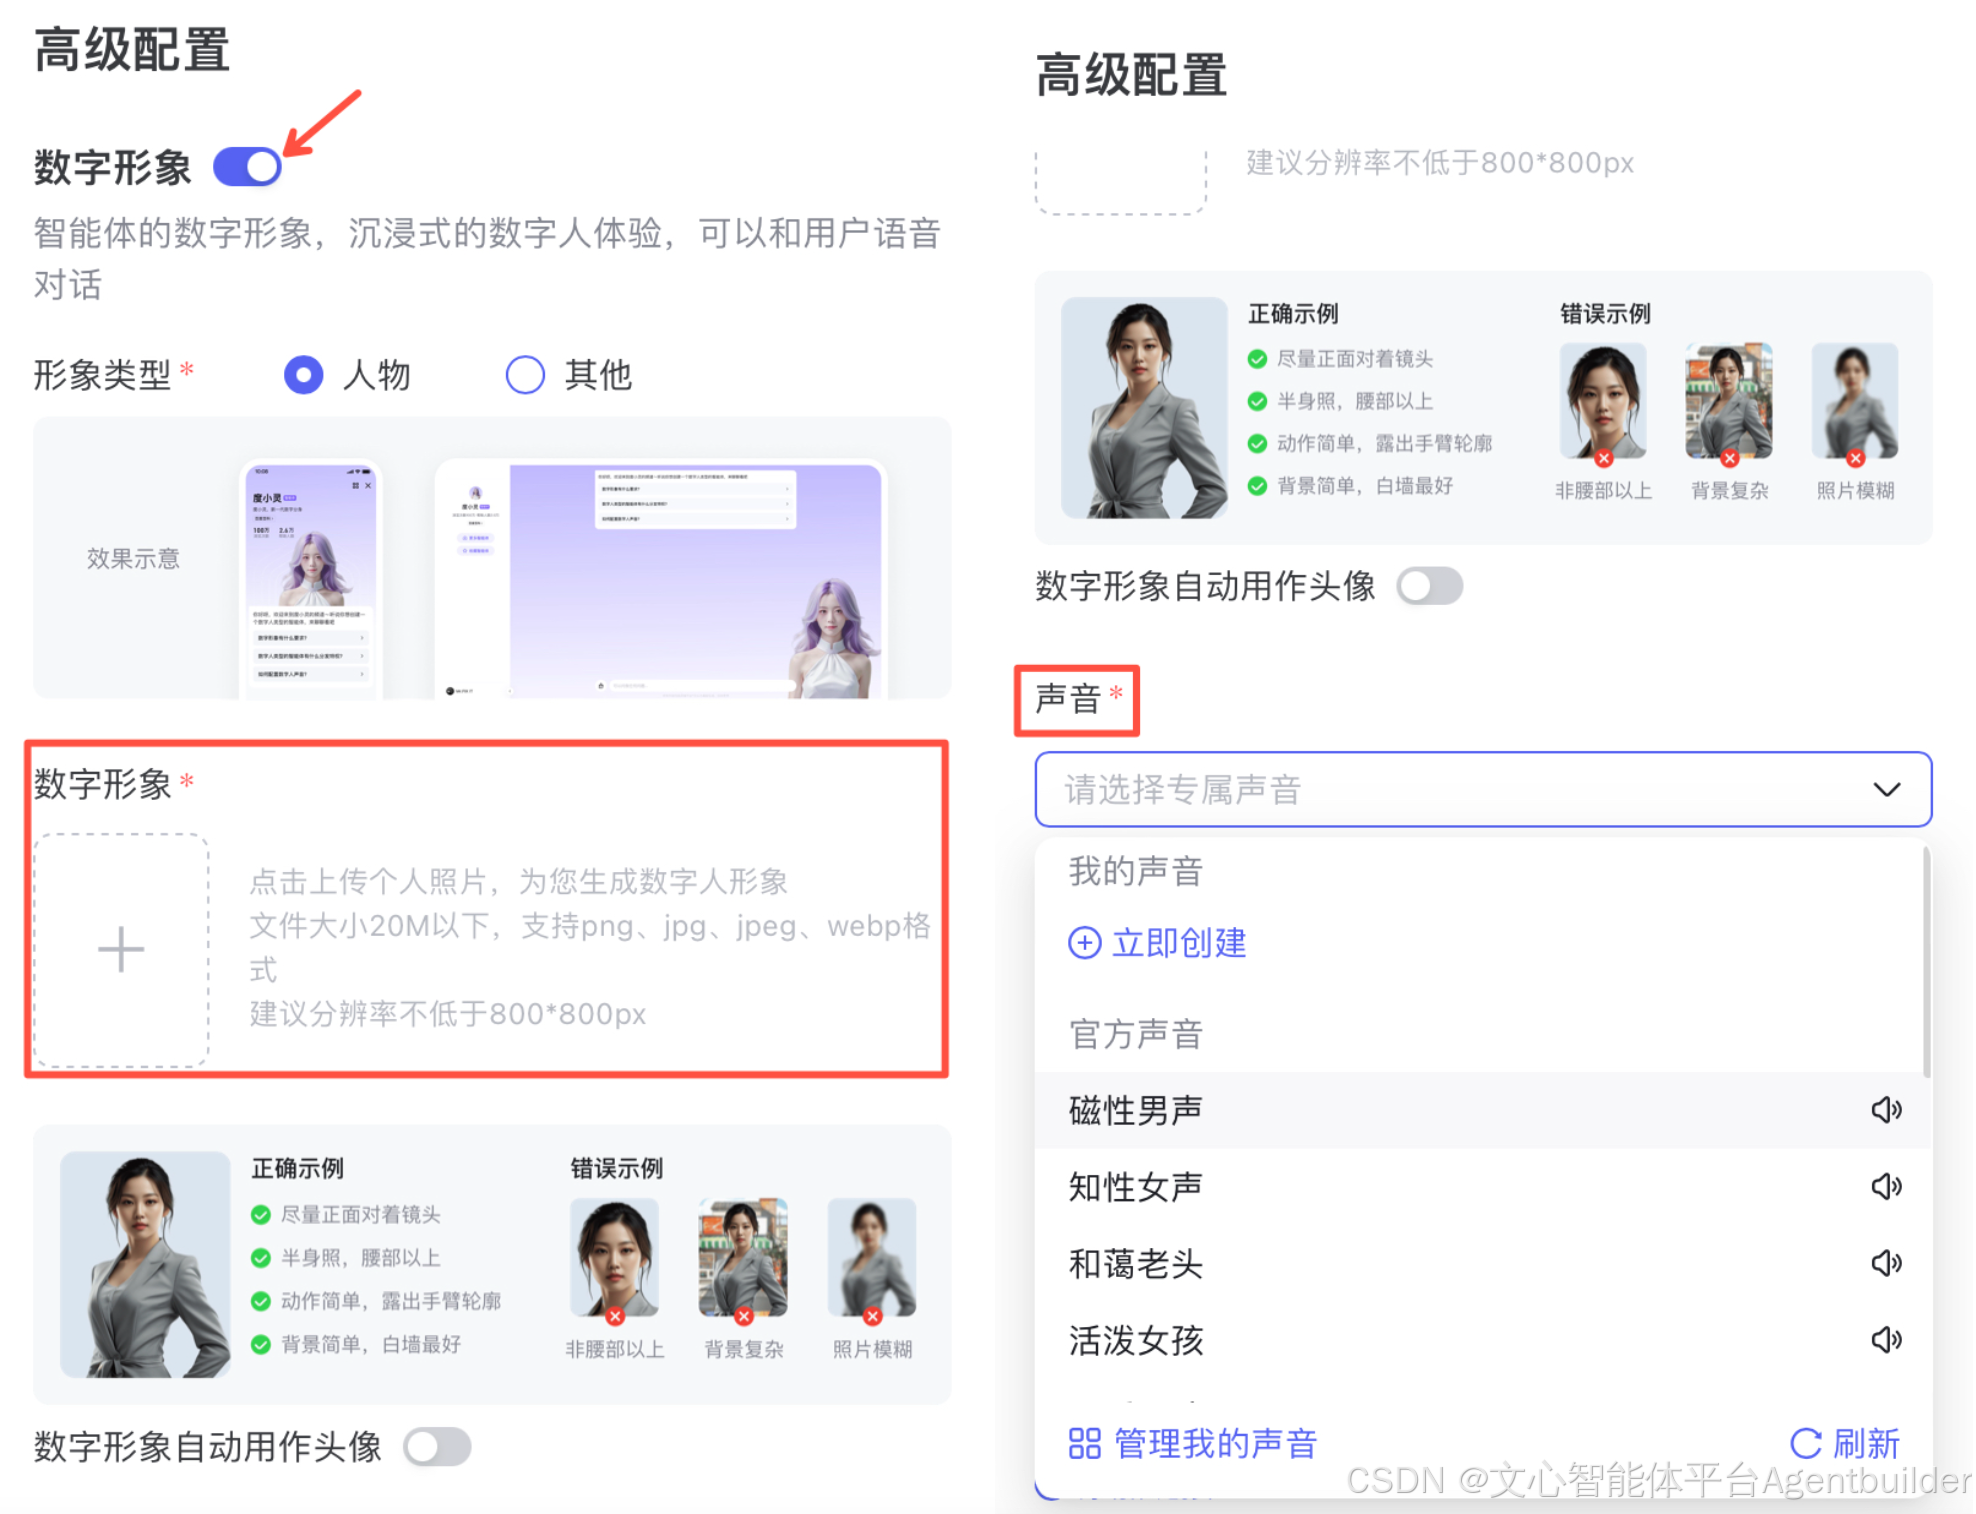Click the plus icon to upload photo

click(121, 949)
